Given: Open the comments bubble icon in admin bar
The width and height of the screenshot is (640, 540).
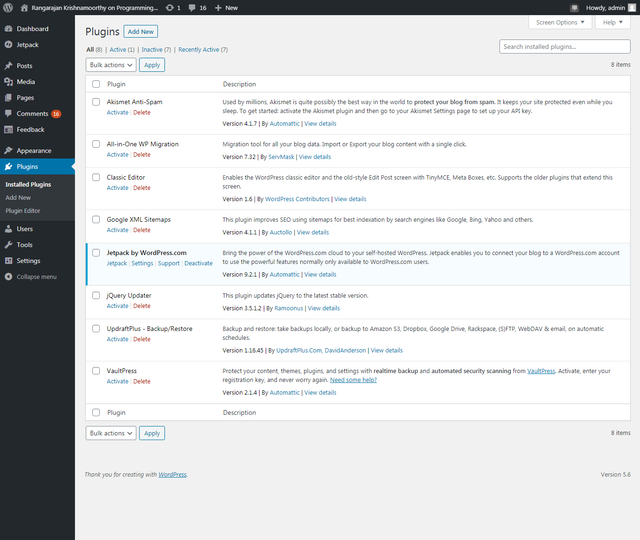Looking at the screenshot, I should [192, 8].
